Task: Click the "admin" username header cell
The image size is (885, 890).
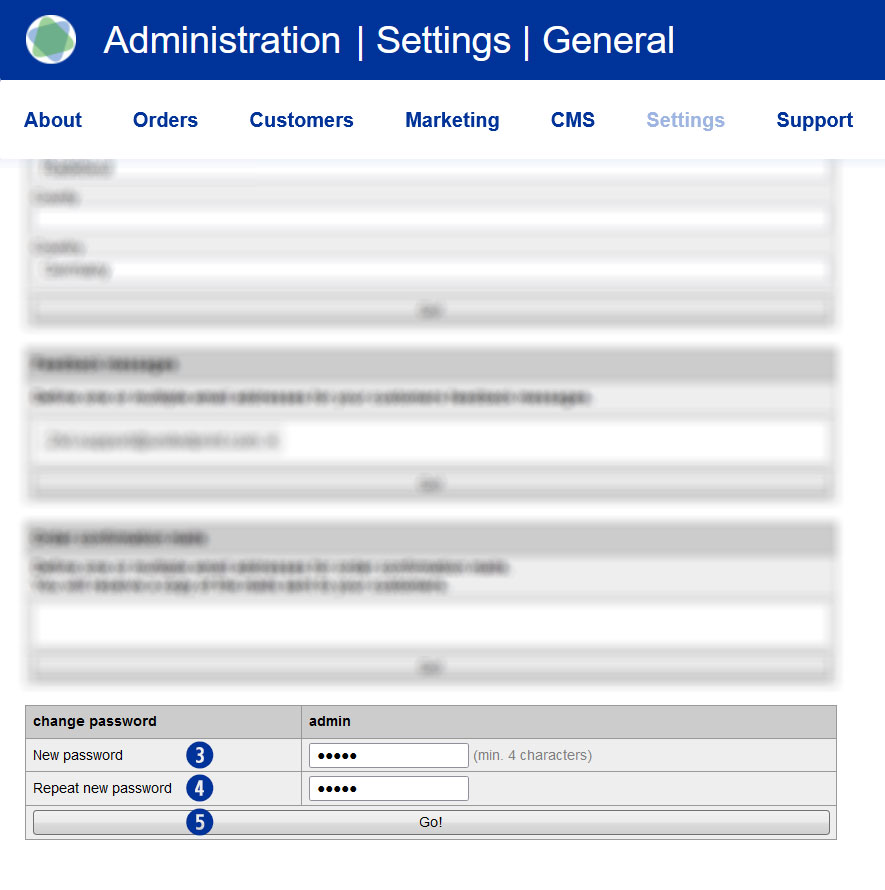Action: coord(330,721)
